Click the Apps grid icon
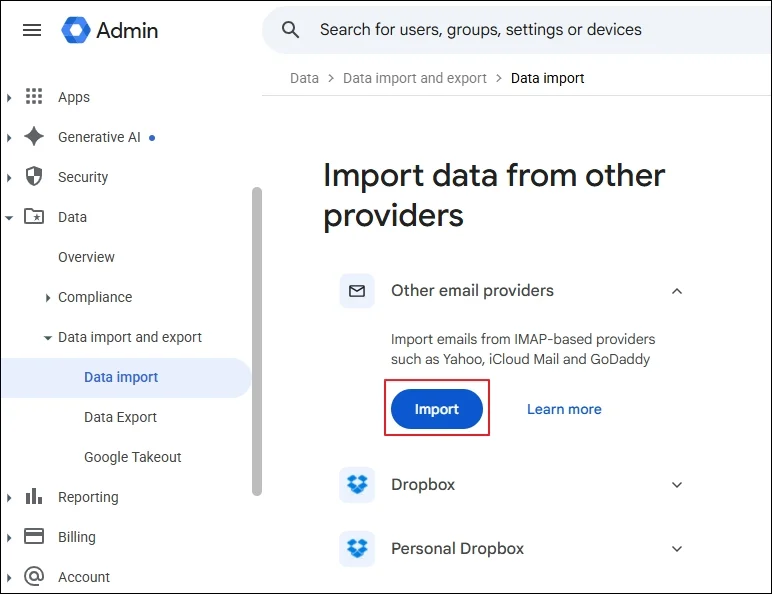Image resolution: width=772 pixels, height=594 pixels. (x=34, y=97)
